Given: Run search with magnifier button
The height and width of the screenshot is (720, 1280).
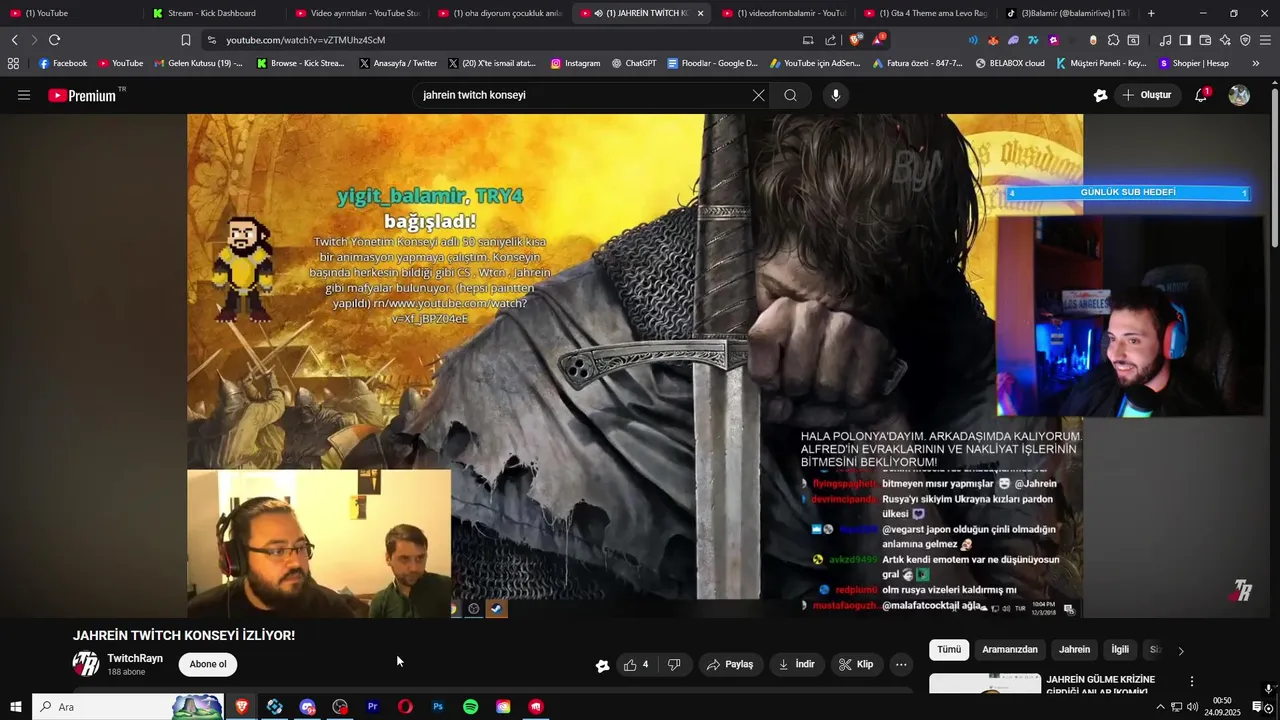Looking at the screenshot, I should pos(791,95).
